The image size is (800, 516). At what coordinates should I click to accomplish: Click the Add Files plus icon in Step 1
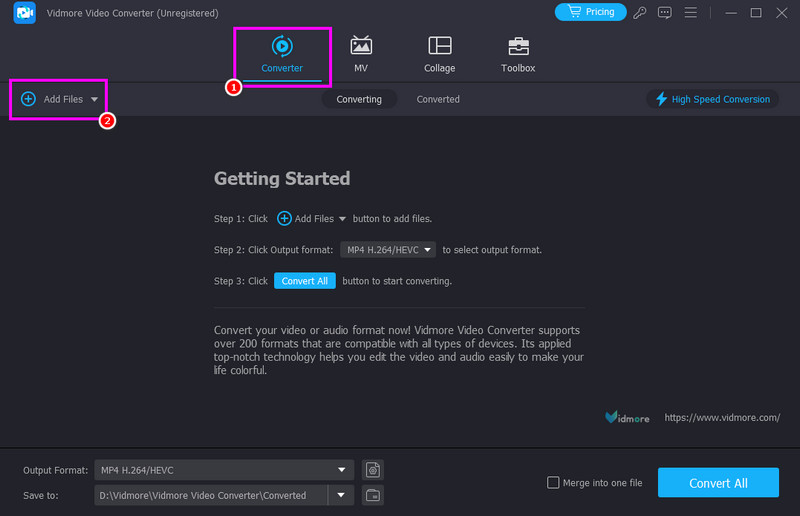(284, 218)
